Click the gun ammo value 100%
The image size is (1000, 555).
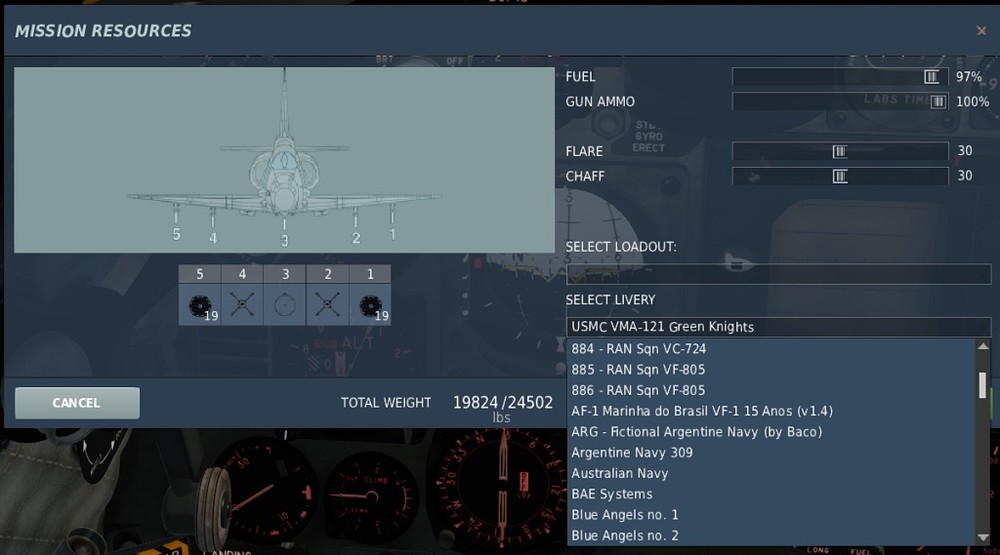click(x=973, y=101)
